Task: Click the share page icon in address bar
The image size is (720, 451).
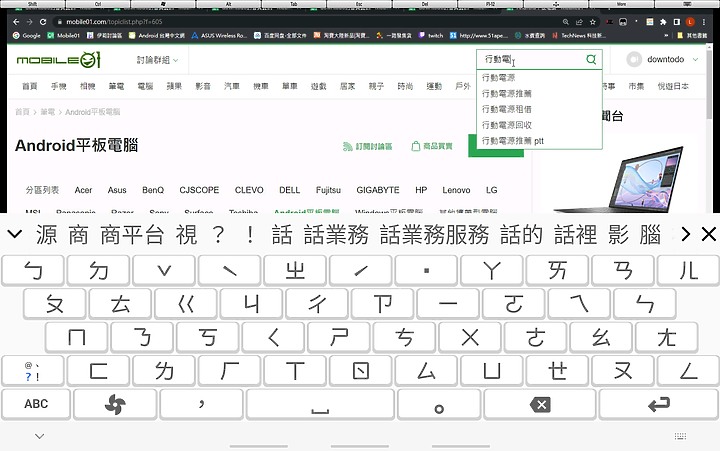Action: tap(579, 22)
